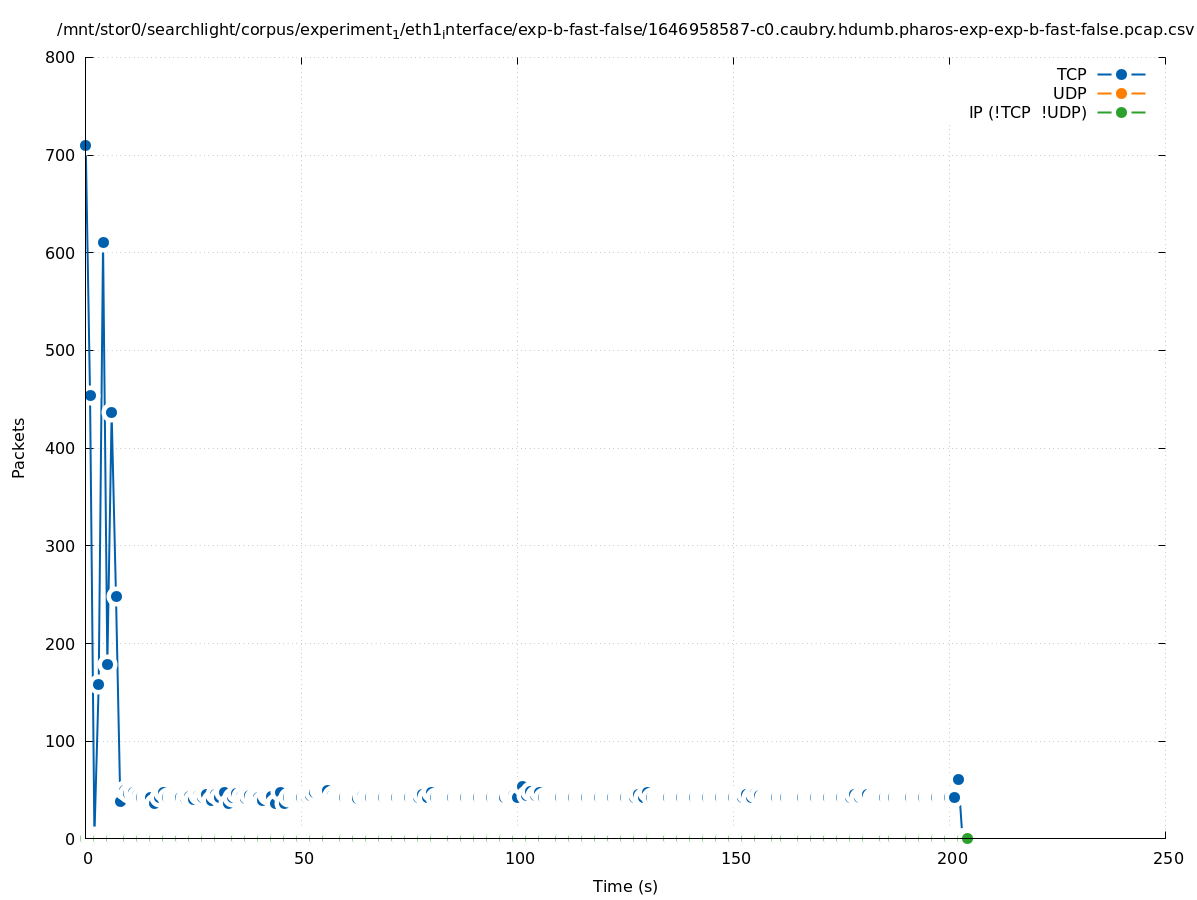Image resolution: width=1197 pixels, height=900 pixels.
Task: Select the UDP legend label text
Action: coord(1069,94)
